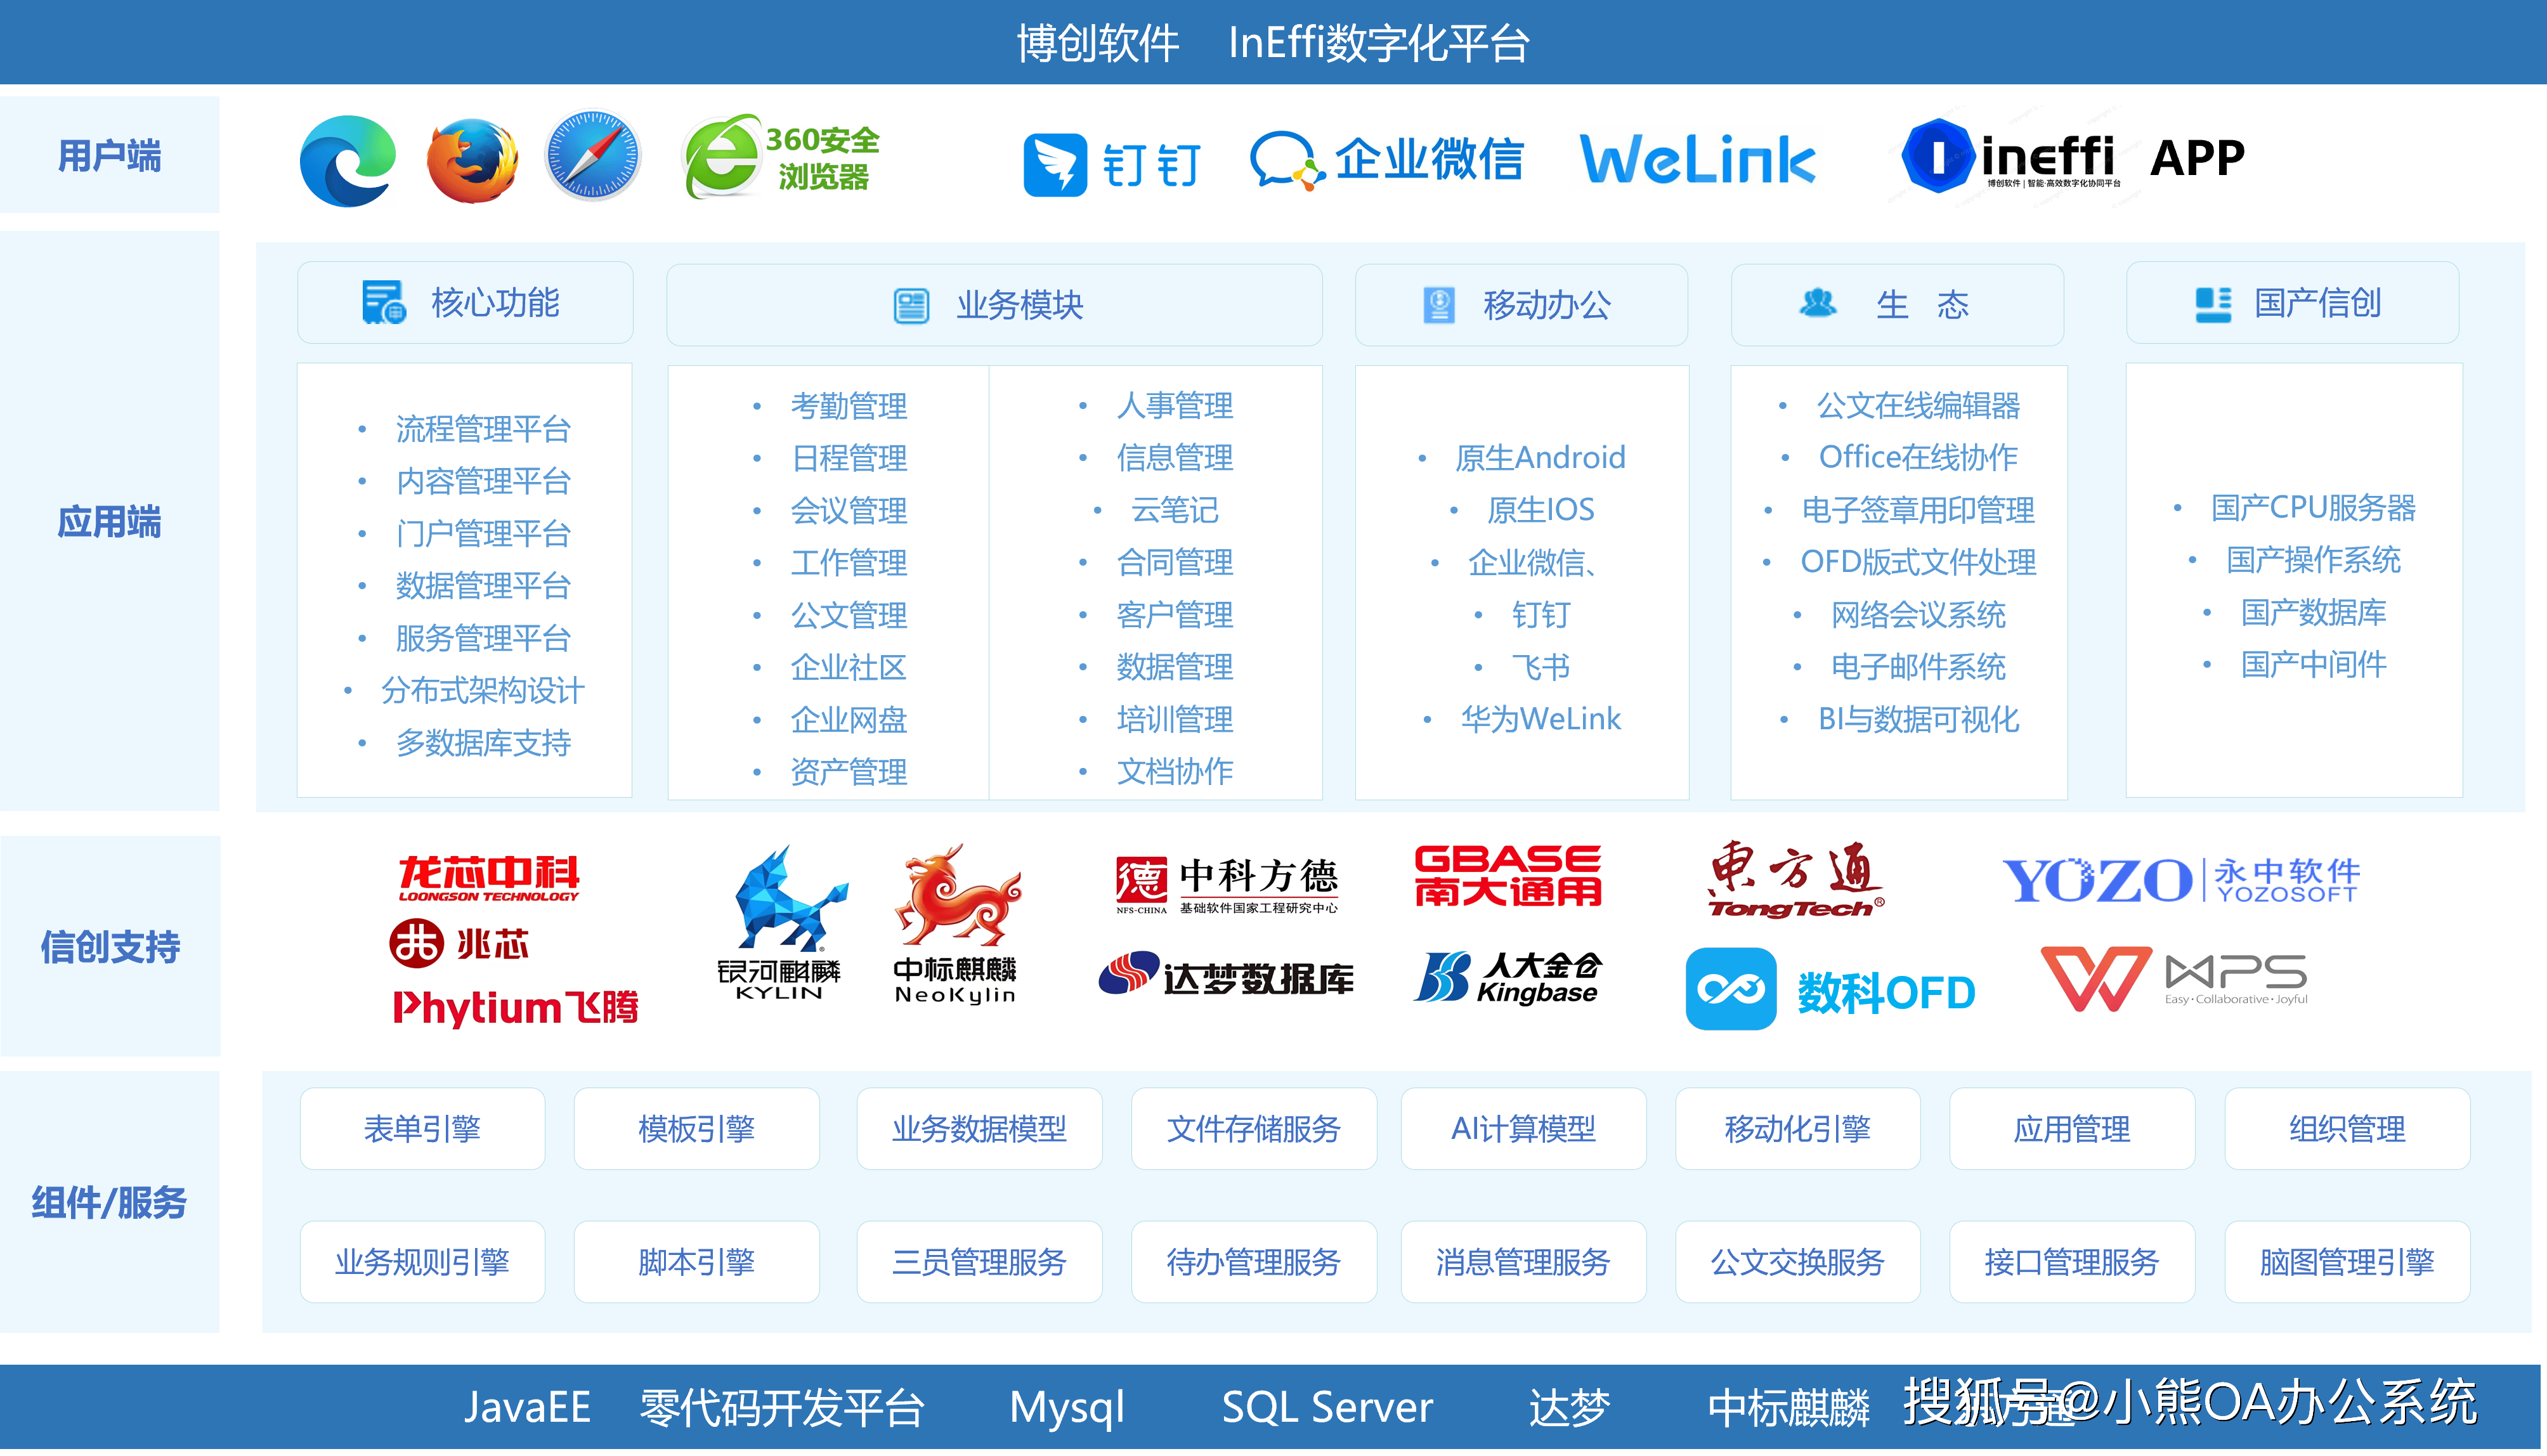2547x1456 pixels.
Task: Click the 业务模块 header icon
Action: click(x=911, y=306)
